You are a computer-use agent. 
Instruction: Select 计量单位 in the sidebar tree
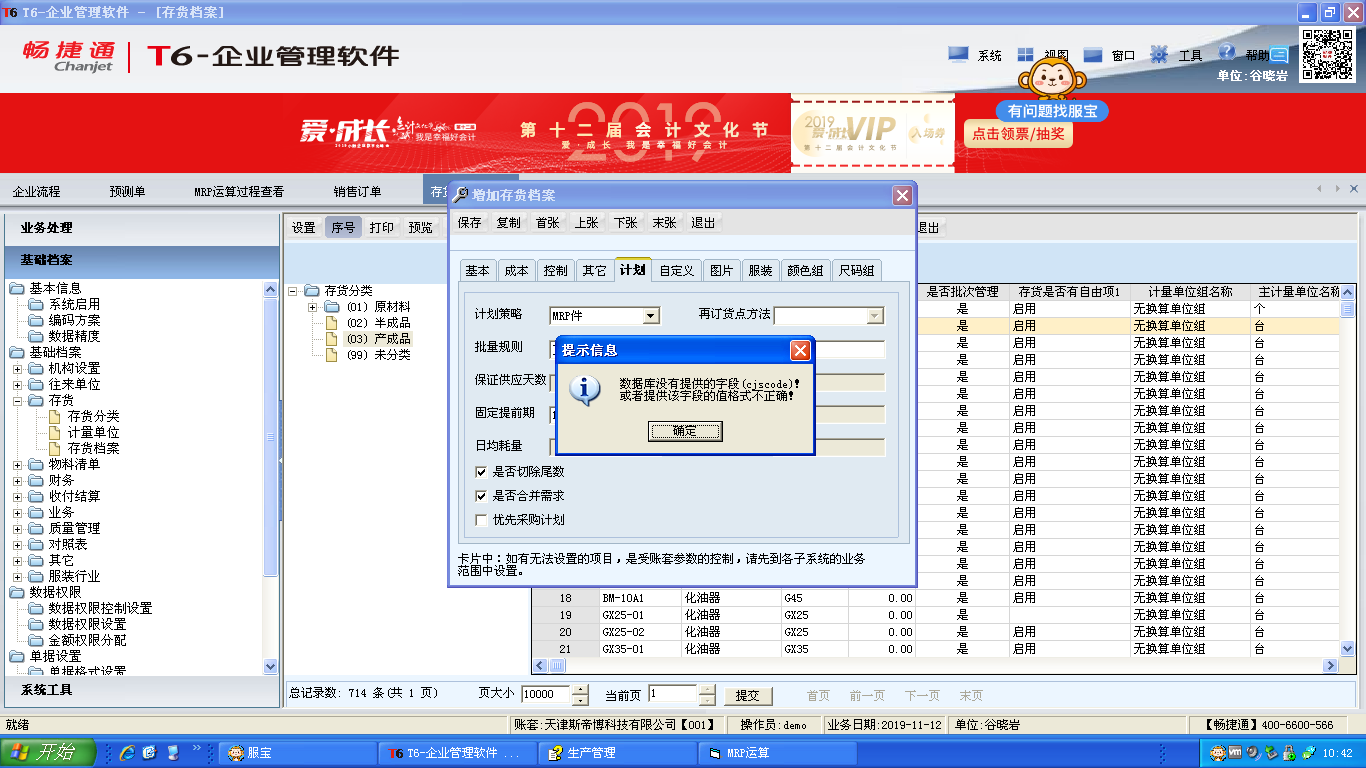tap(93, 433)
